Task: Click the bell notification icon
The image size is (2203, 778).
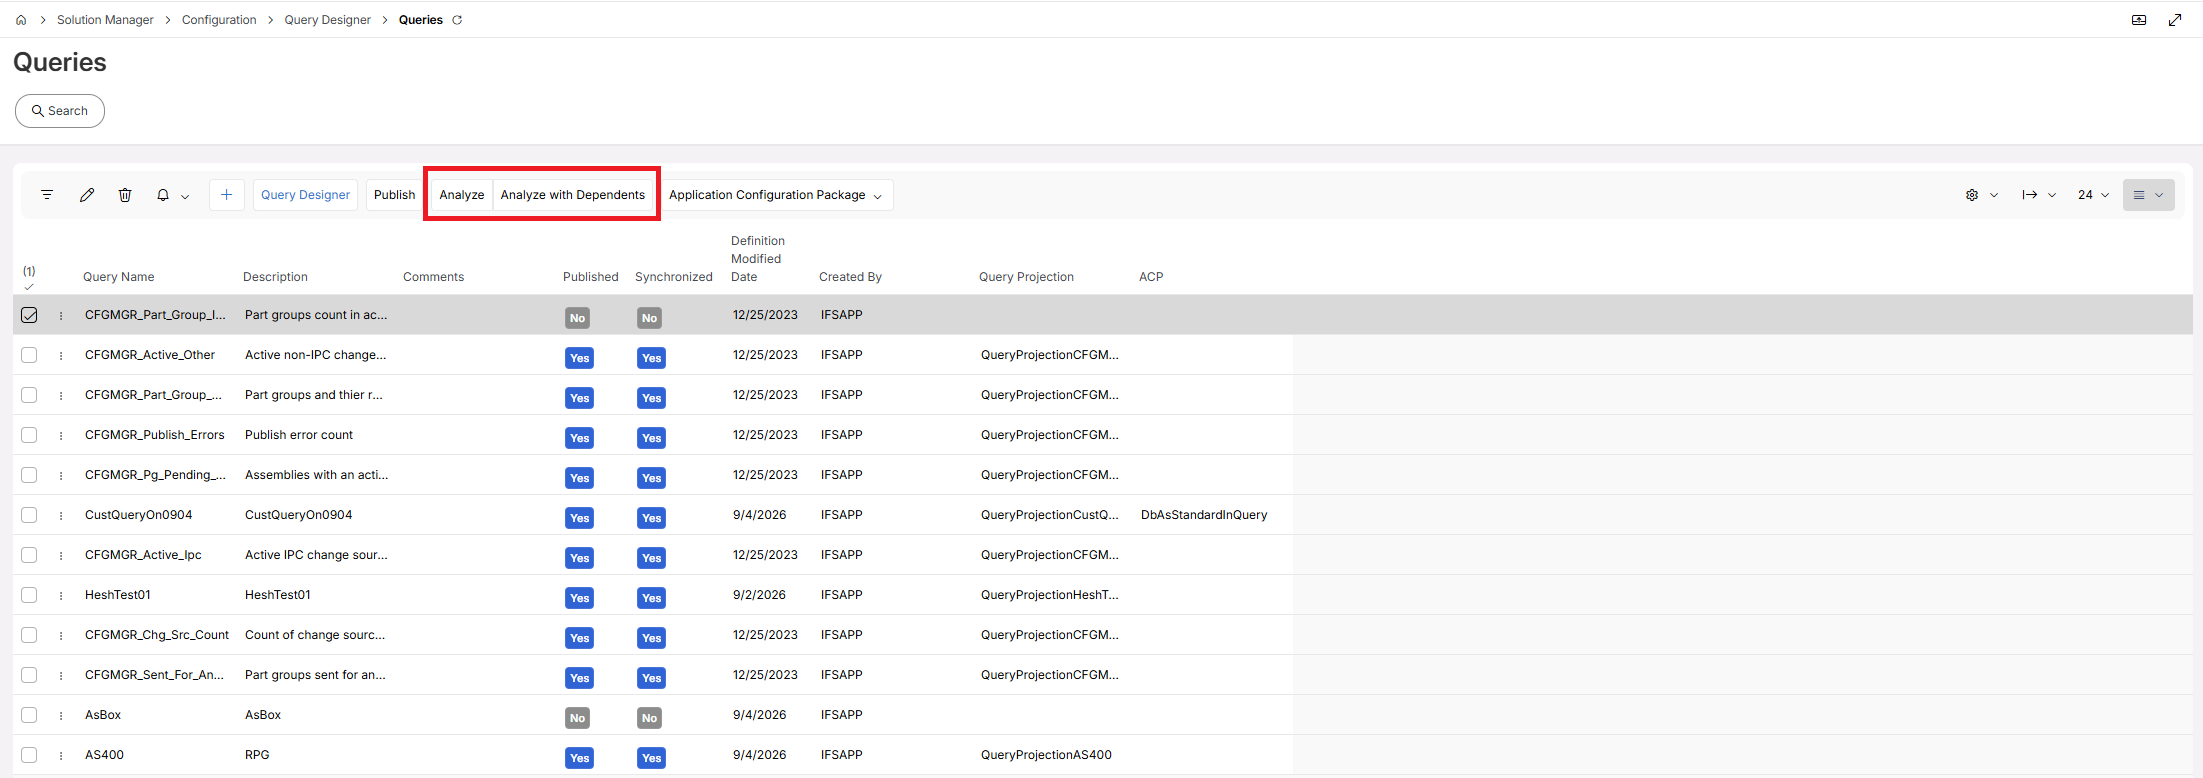Action: point(163,195)
